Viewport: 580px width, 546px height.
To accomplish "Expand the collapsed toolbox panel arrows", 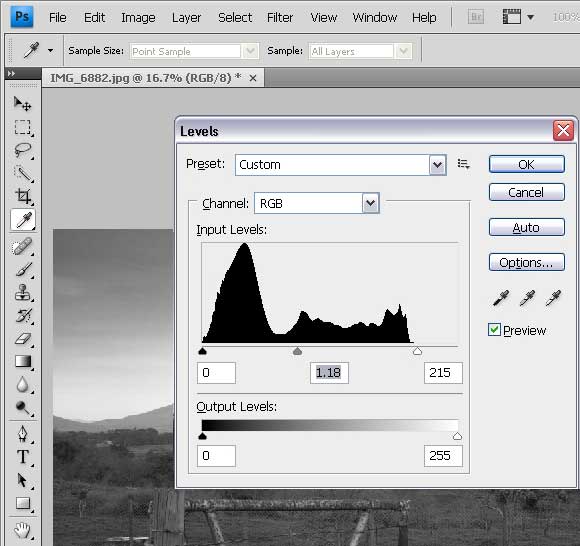I will click(11, 74).
